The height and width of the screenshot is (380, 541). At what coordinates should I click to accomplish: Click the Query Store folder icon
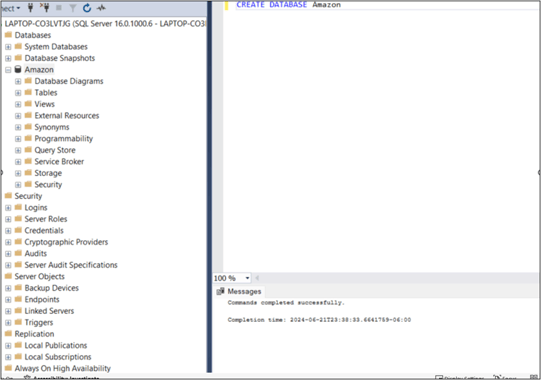(x=28, y=149)
